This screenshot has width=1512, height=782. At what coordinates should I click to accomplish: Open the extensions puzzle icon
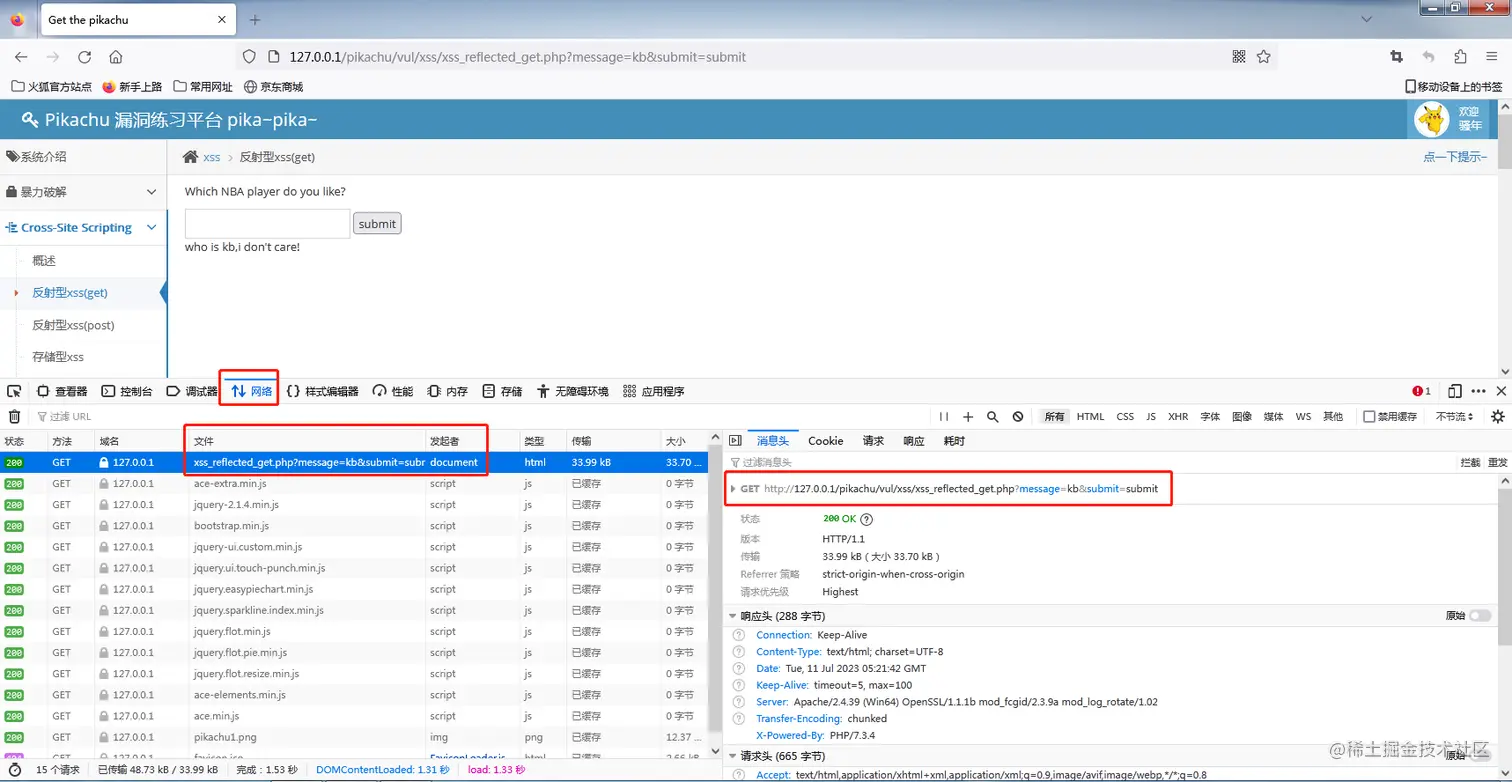1460,57
